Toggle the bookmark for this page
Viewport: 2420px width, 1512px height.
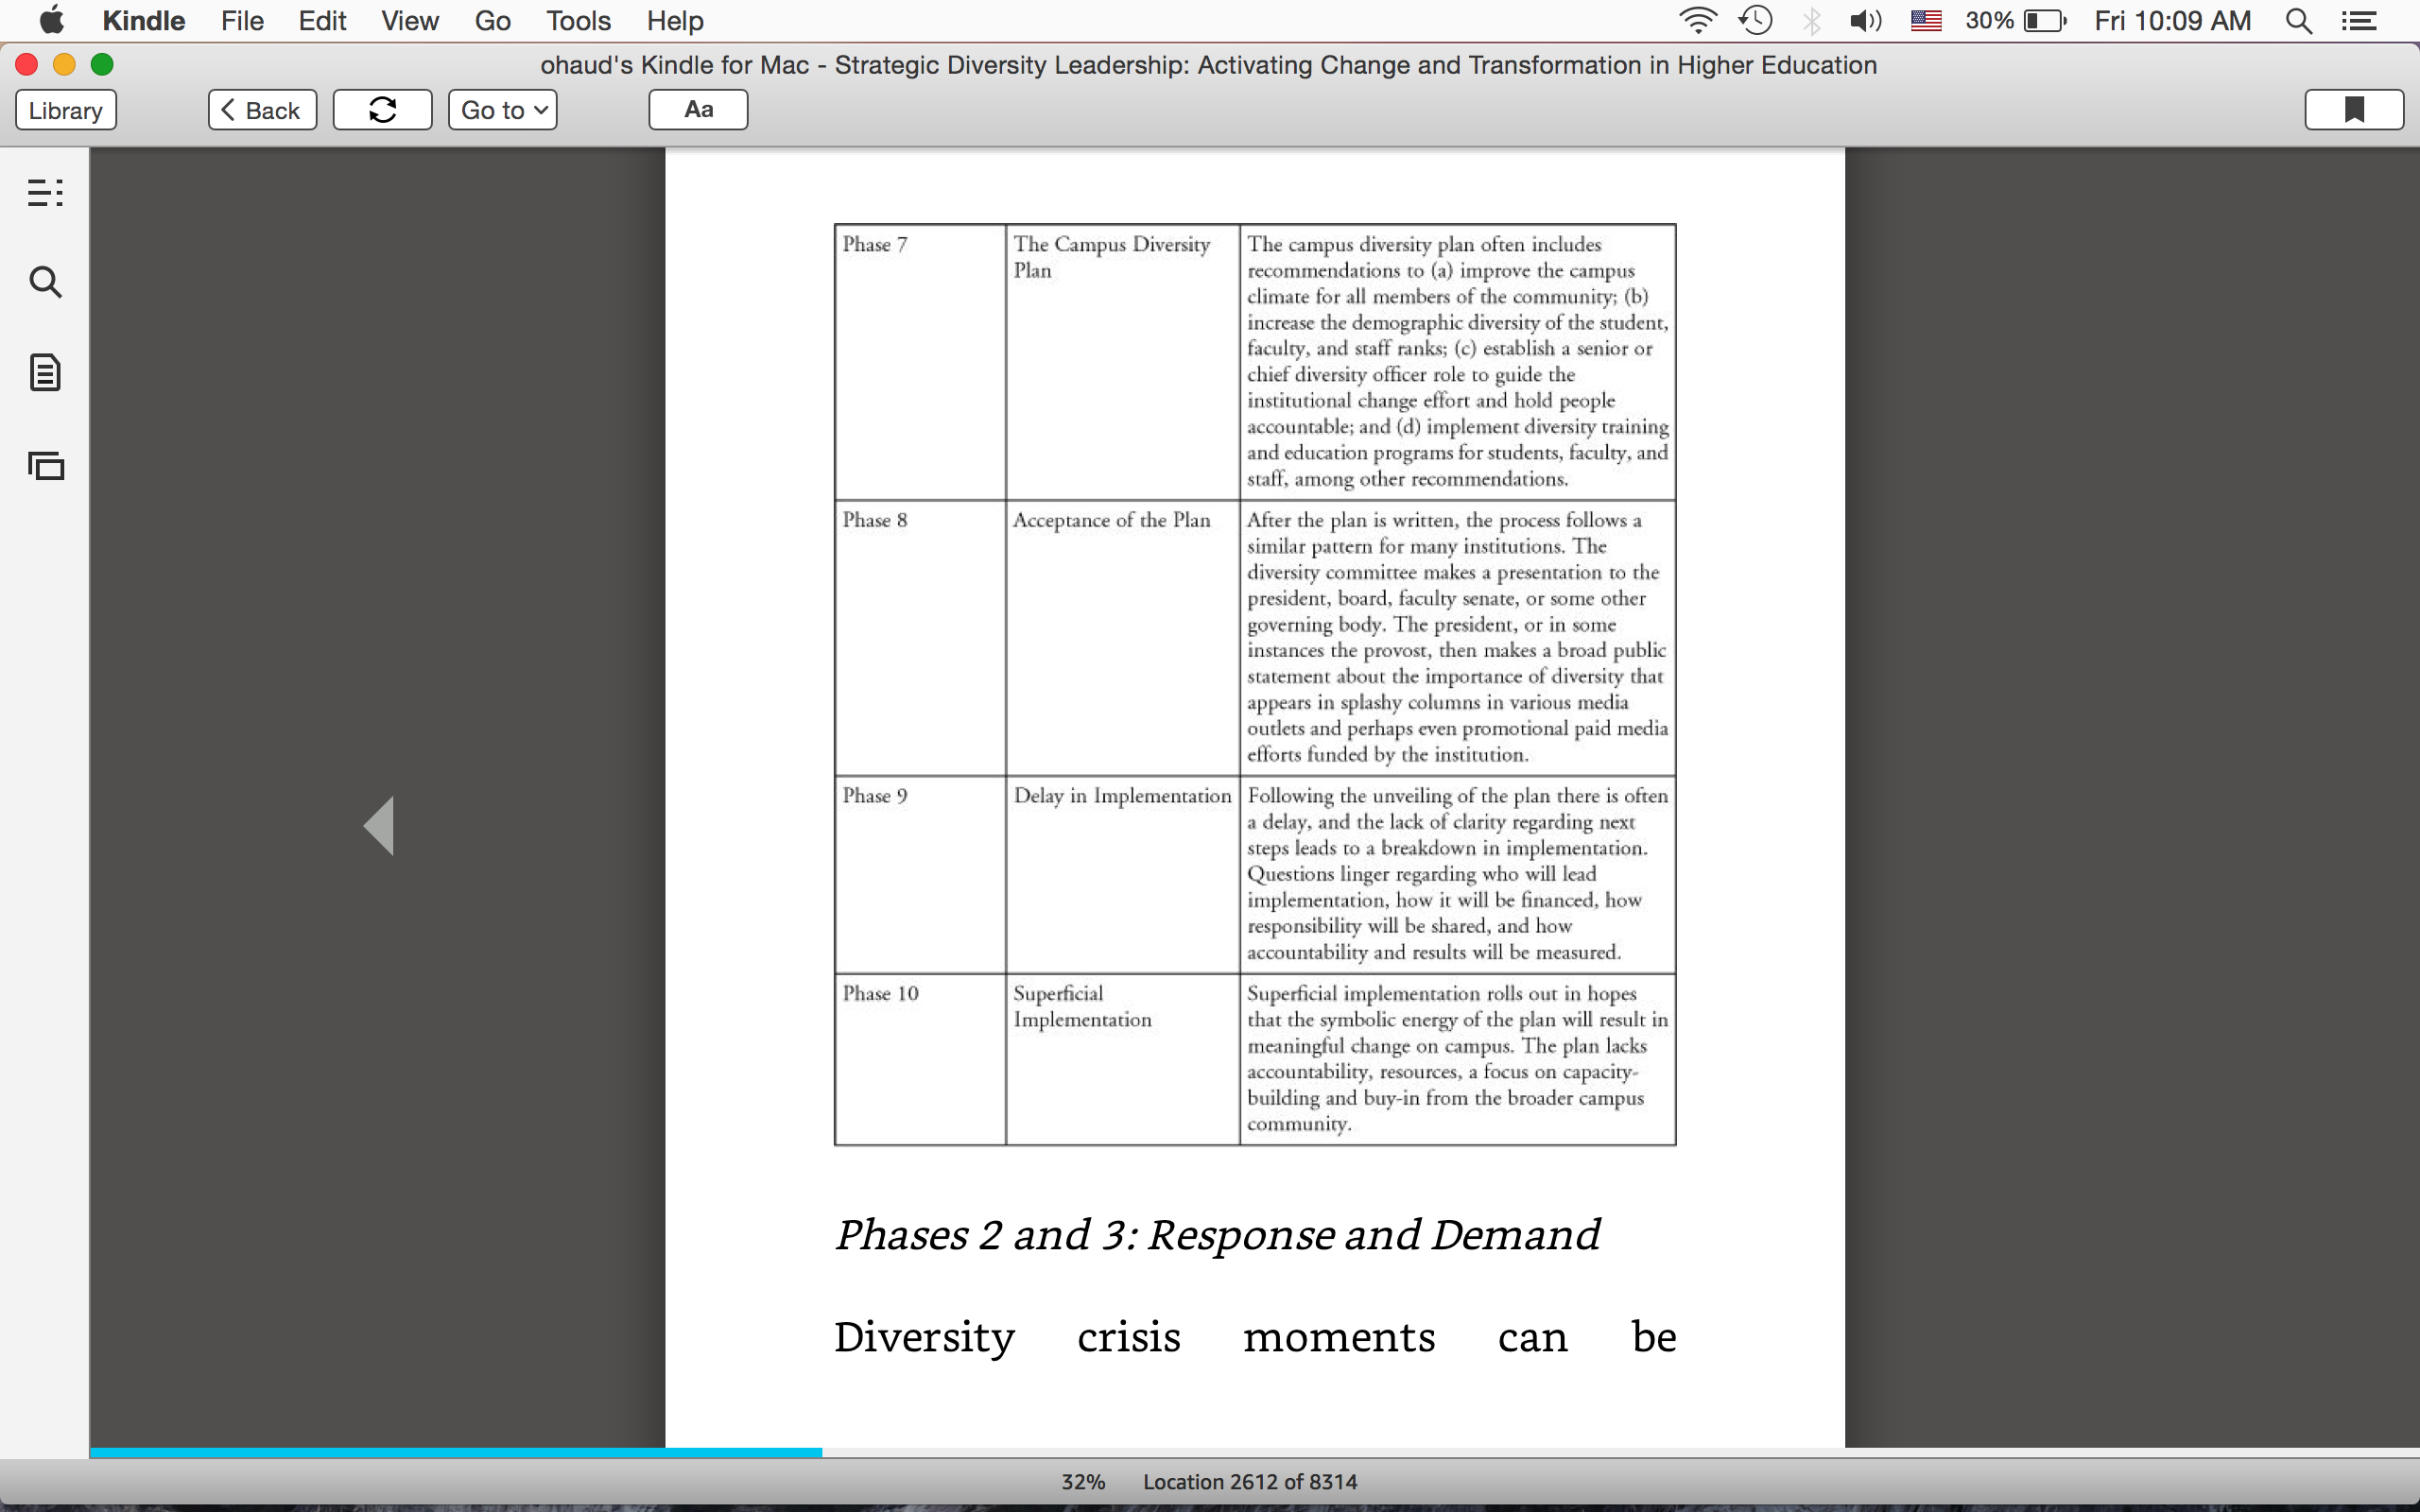2354,110
